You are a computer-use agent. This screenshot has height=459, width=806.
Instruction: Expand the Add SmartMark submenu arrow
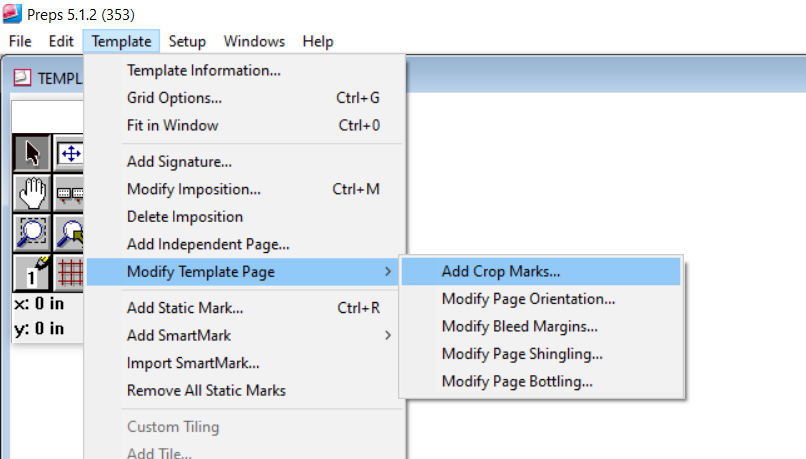point(388,336)
